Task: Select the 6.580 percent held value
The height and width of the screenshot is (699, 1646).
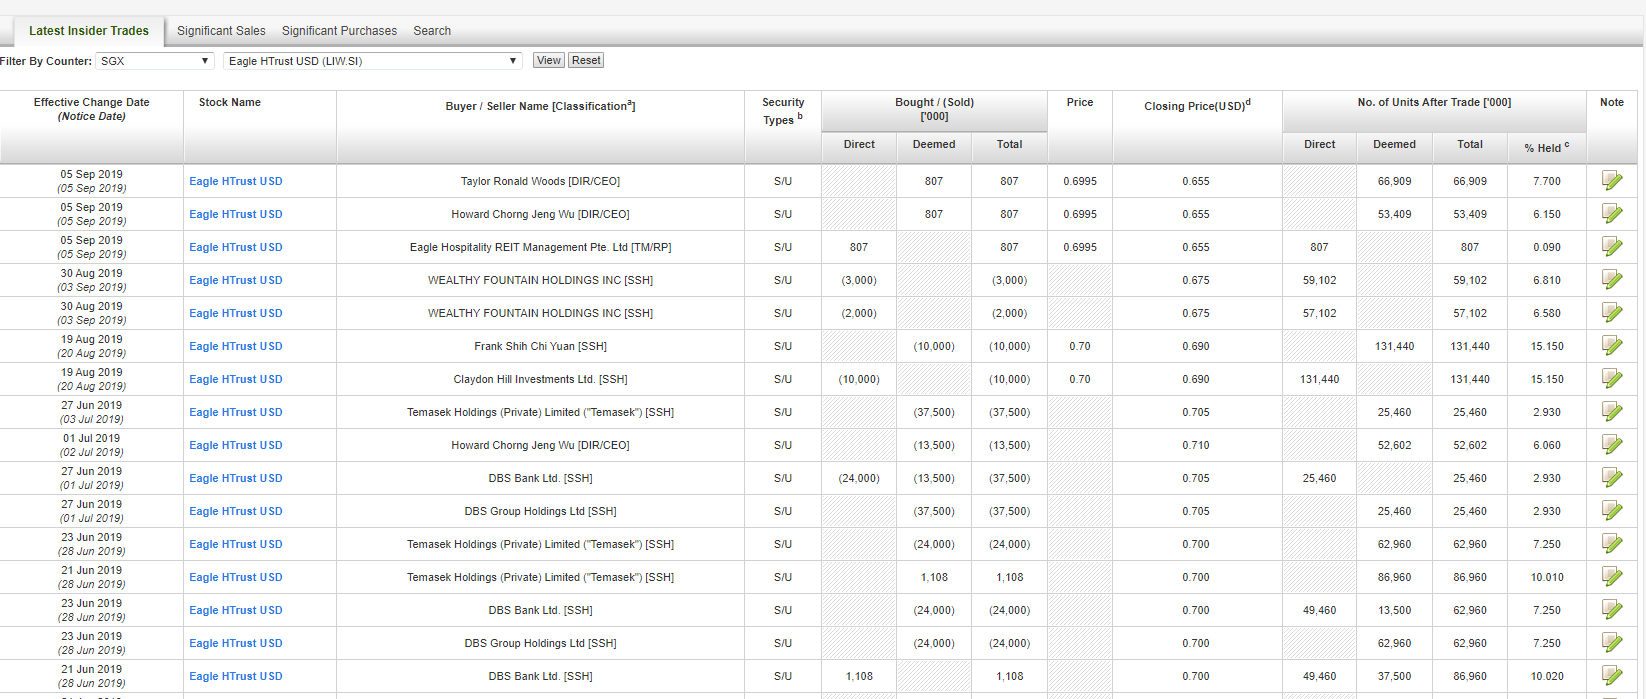Action: pos(1547,314)
